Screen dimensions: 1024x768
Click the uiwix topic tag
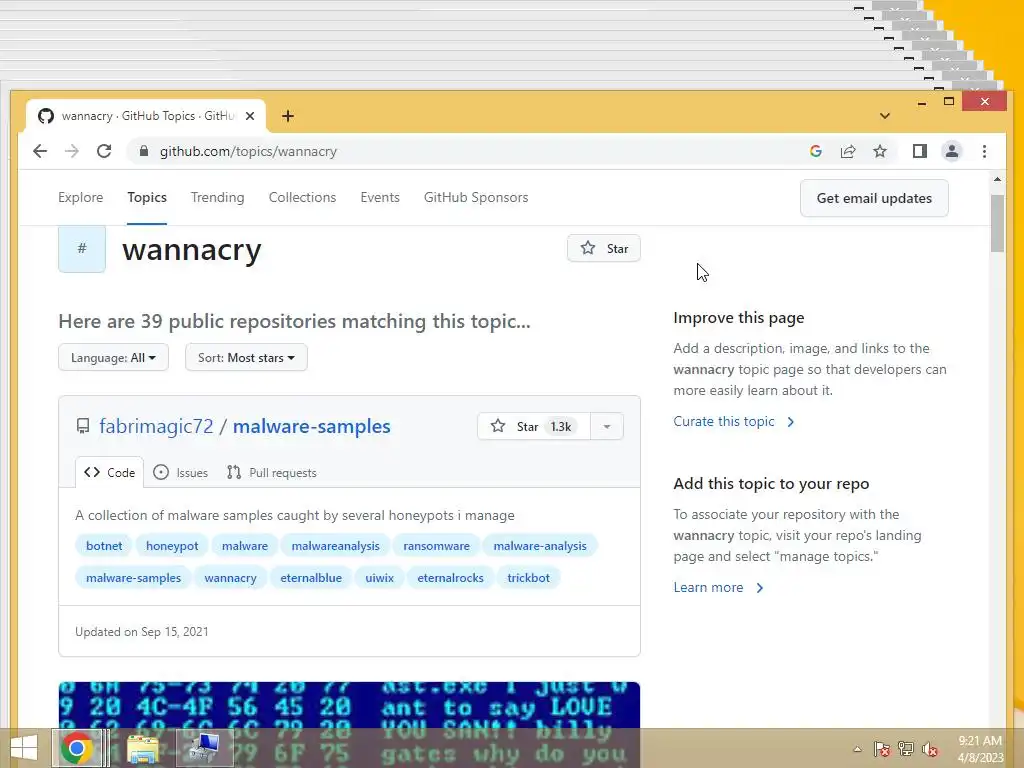pyautogui.click(x=379, y=577)
